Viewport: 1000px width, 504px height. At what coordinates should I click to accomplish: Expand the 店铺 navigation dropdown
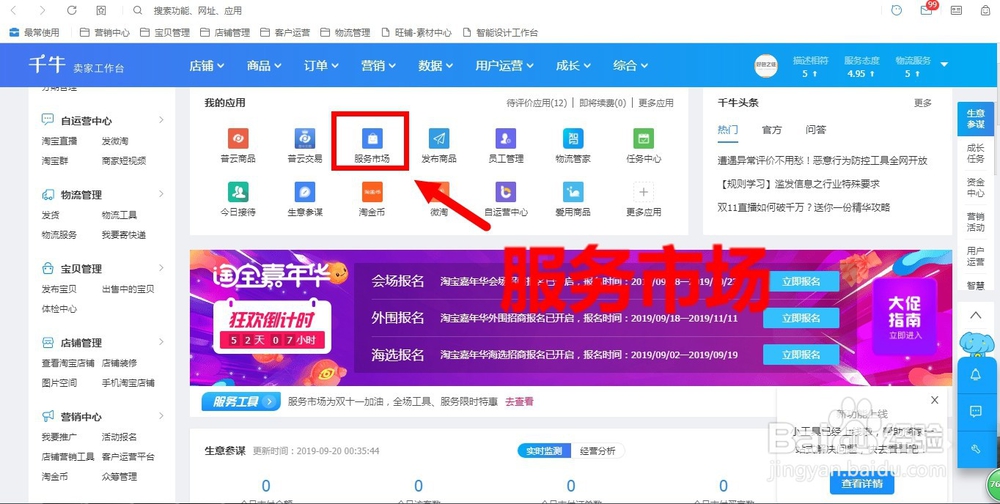click(x=207, y=65)
